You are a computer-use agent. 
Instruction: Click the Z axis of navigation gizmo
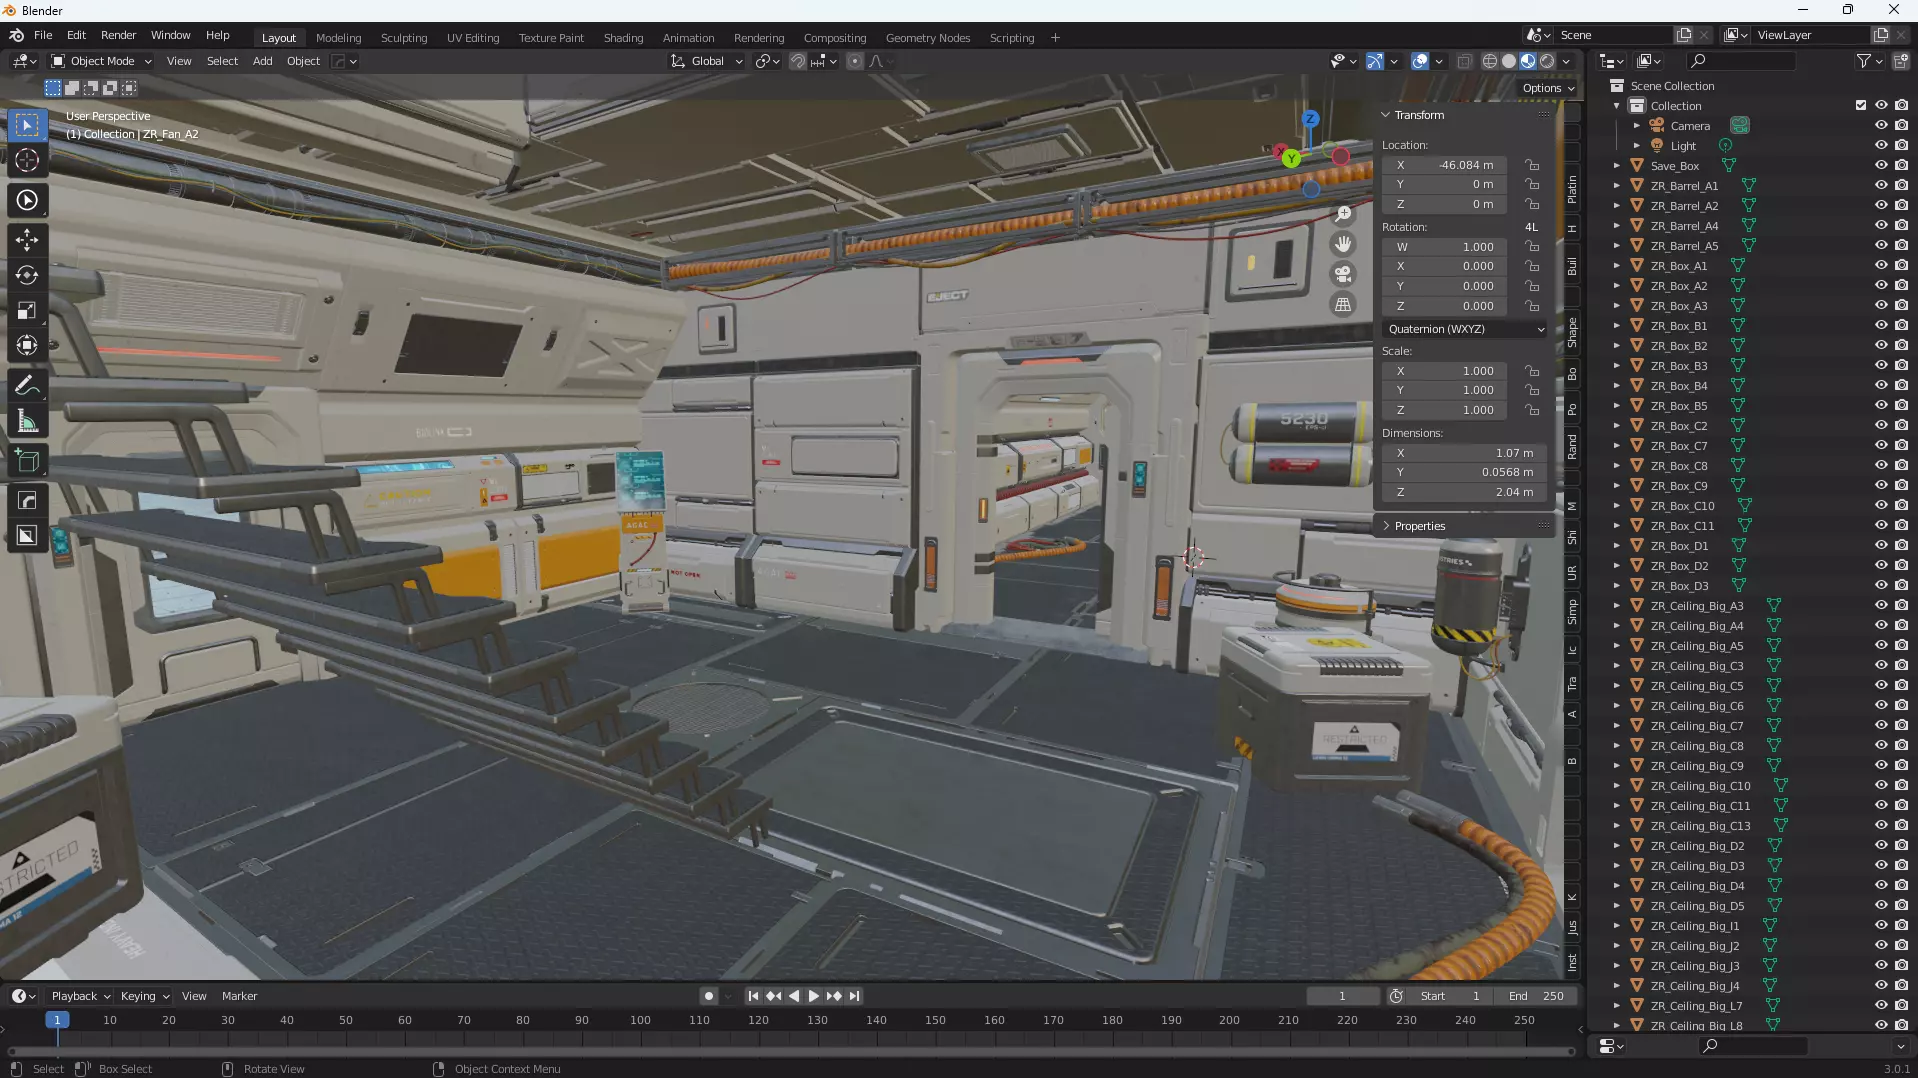(x=1310, y=119)
